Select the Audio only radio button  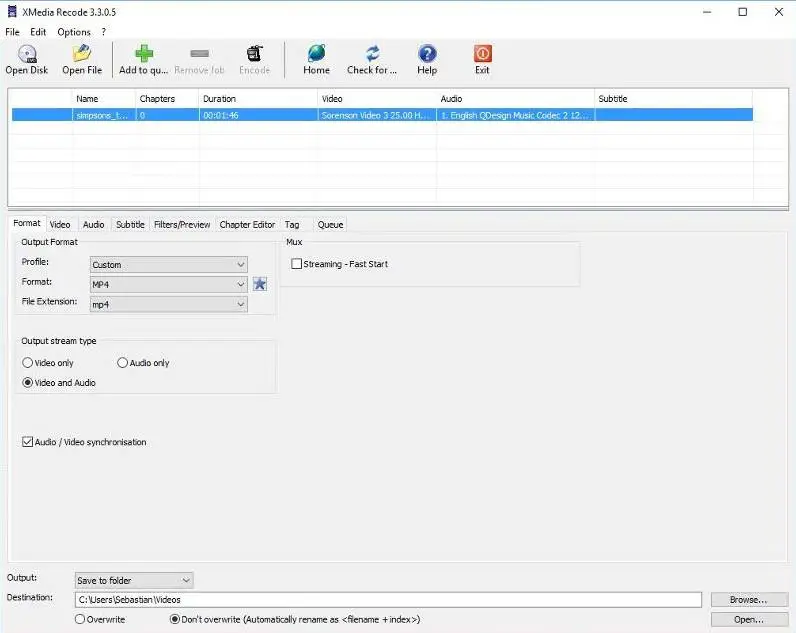click(122, 362)
